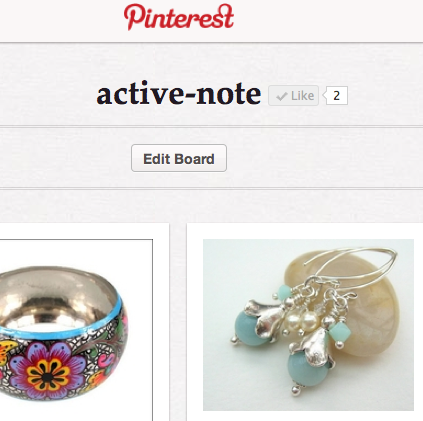Click the word Like next to board title
Image resolution: width=423 pixels, height=421 pixels.
click(302, 96)
